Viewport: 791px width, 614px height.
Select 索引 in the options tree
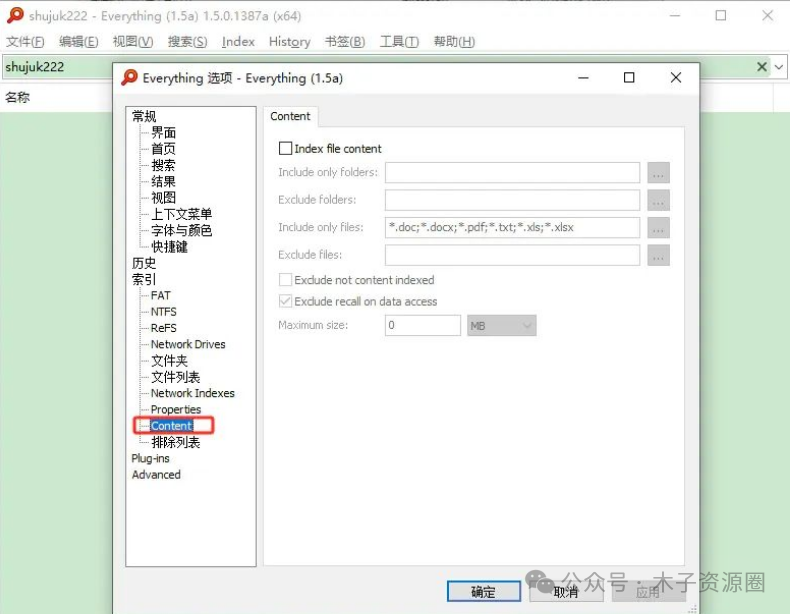point(144,279)
